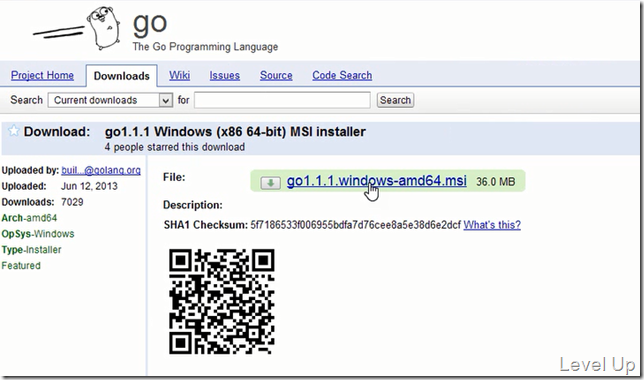644x380 pixels.
Task: Go to the Source tab
Action: click(x=276, y=75)
